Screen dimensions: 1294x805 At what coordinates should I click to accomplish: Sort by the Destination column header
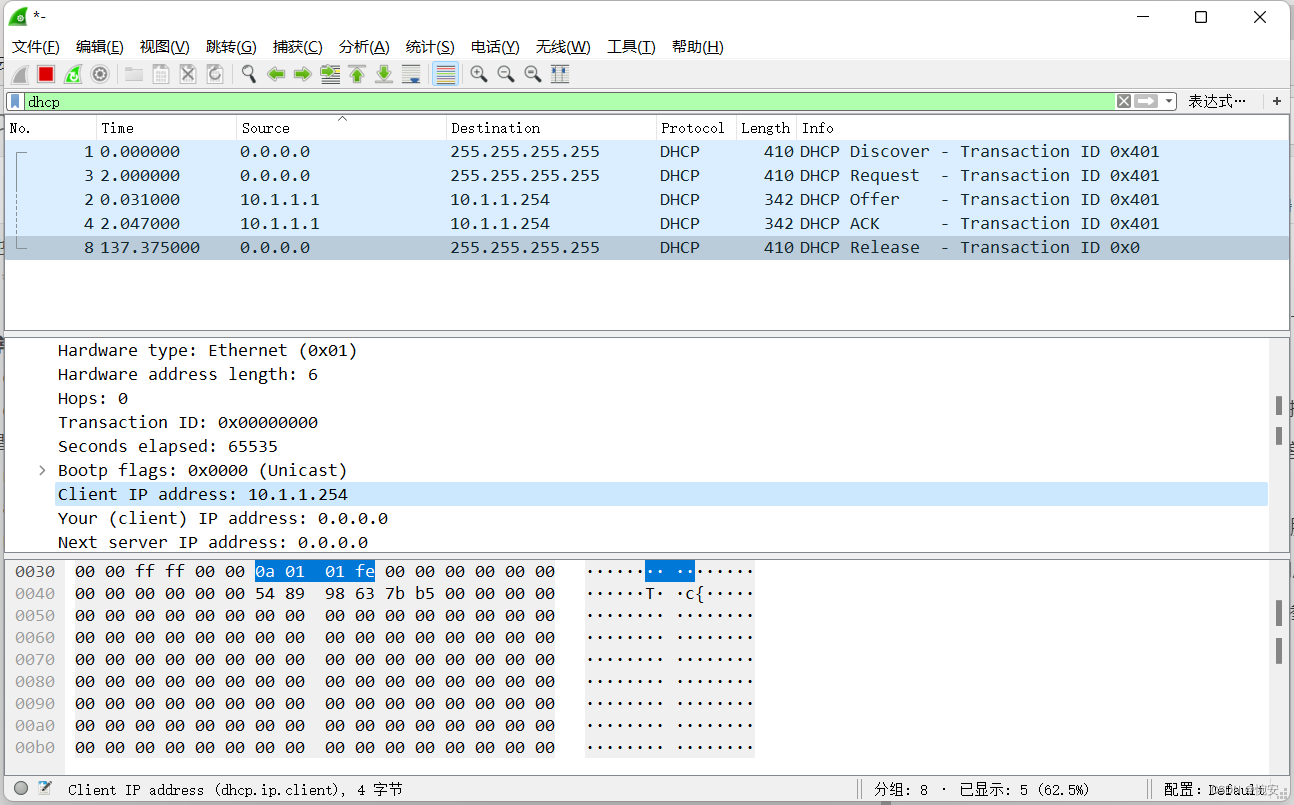pyautogui.click(x=551, y=128)
